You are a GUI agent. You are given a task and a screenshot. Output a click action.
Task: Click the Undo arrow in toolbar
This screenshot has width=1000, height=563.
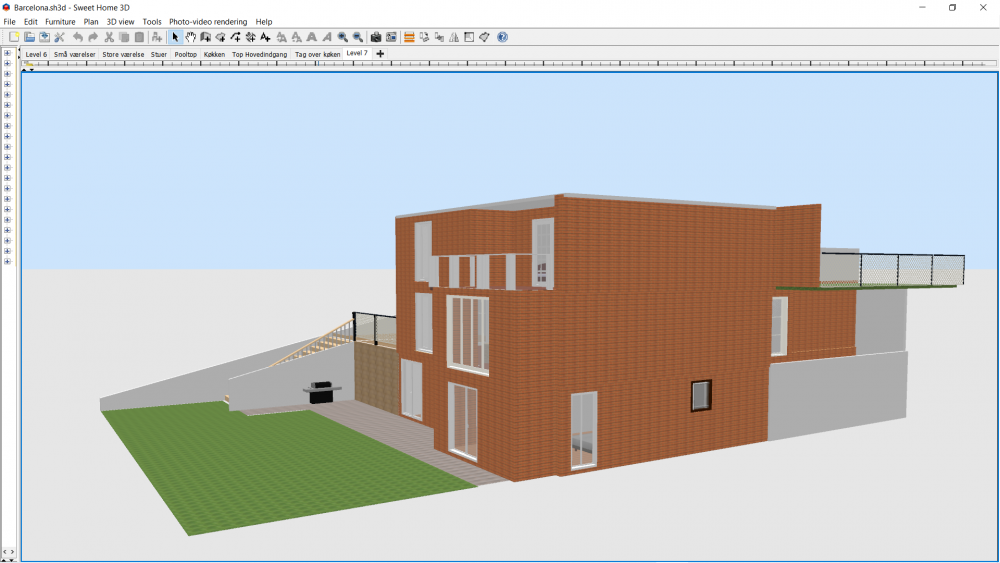pos(78,37)
